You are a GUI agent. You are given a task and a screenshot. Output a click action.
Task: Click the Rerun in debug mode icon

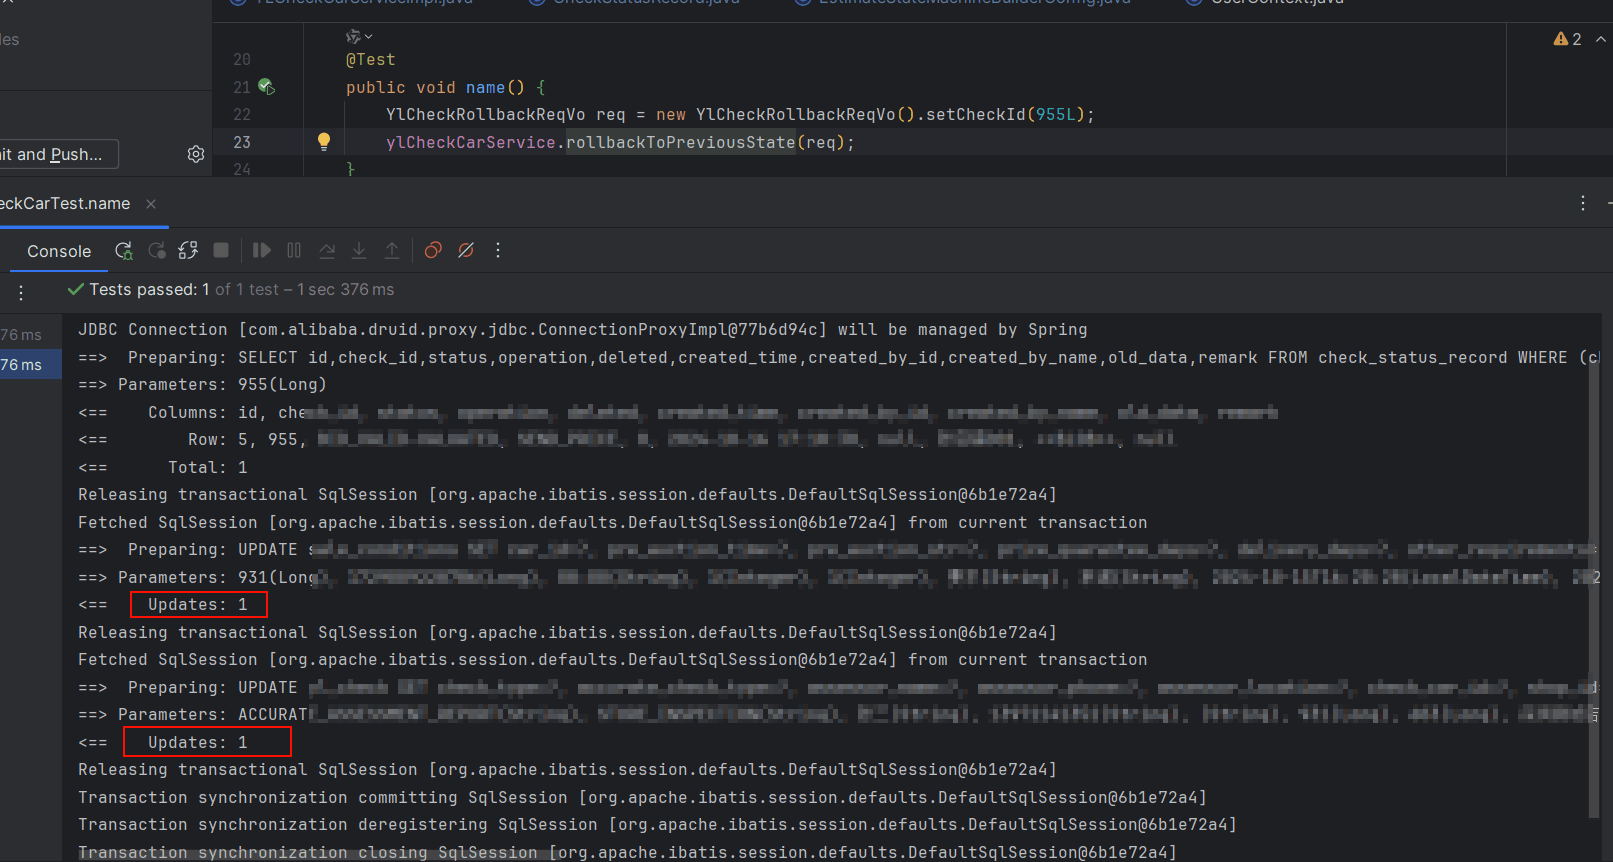[124, 251]
